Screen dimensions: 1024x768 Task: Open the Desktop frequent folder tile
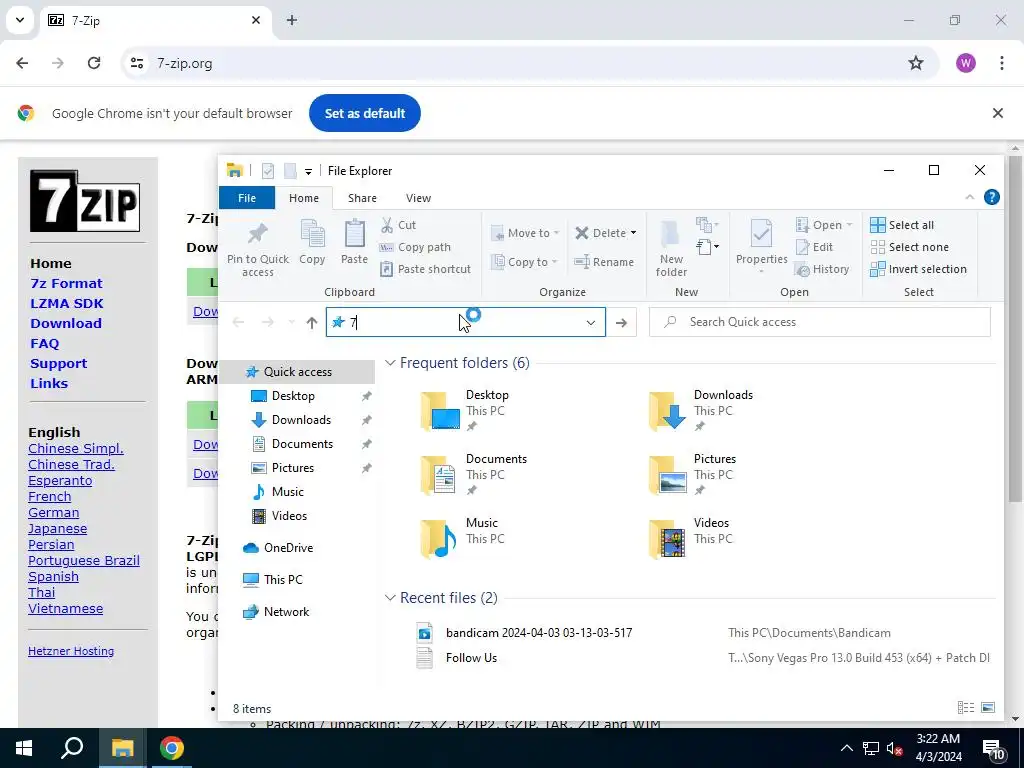467,411
